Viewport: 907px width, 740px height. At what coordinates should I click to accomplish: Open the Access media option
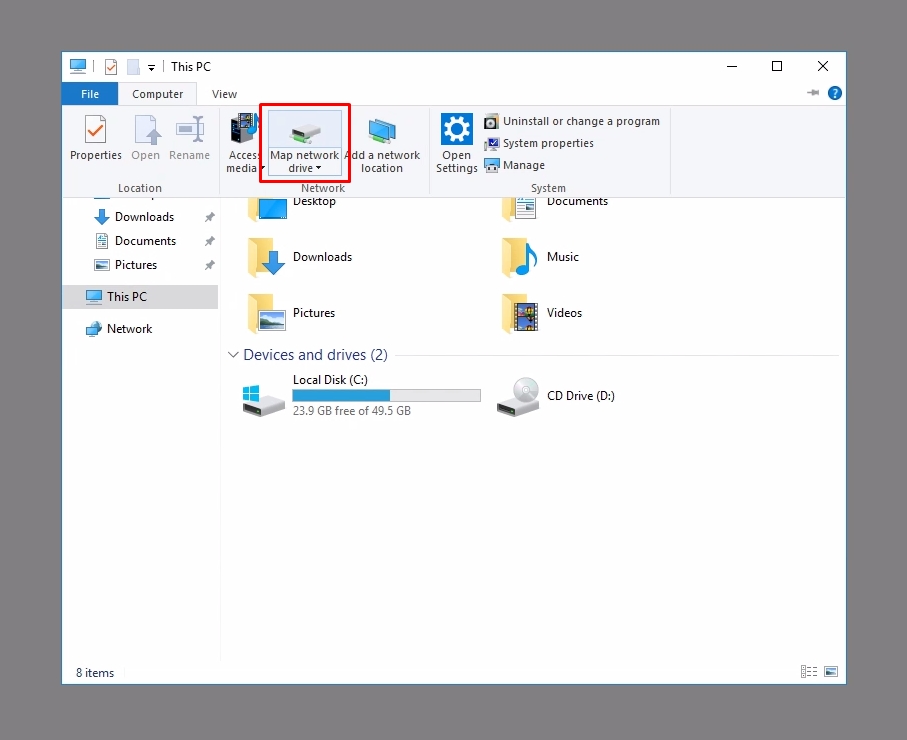(244, 143)
